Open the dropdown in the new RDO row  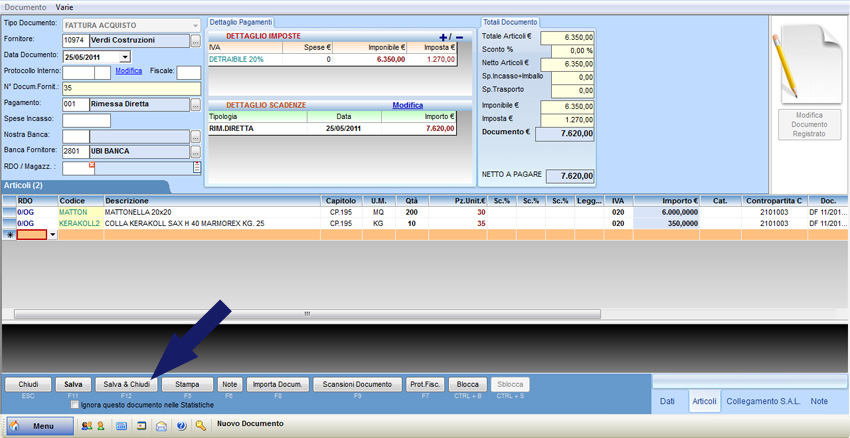coord(51,235)
